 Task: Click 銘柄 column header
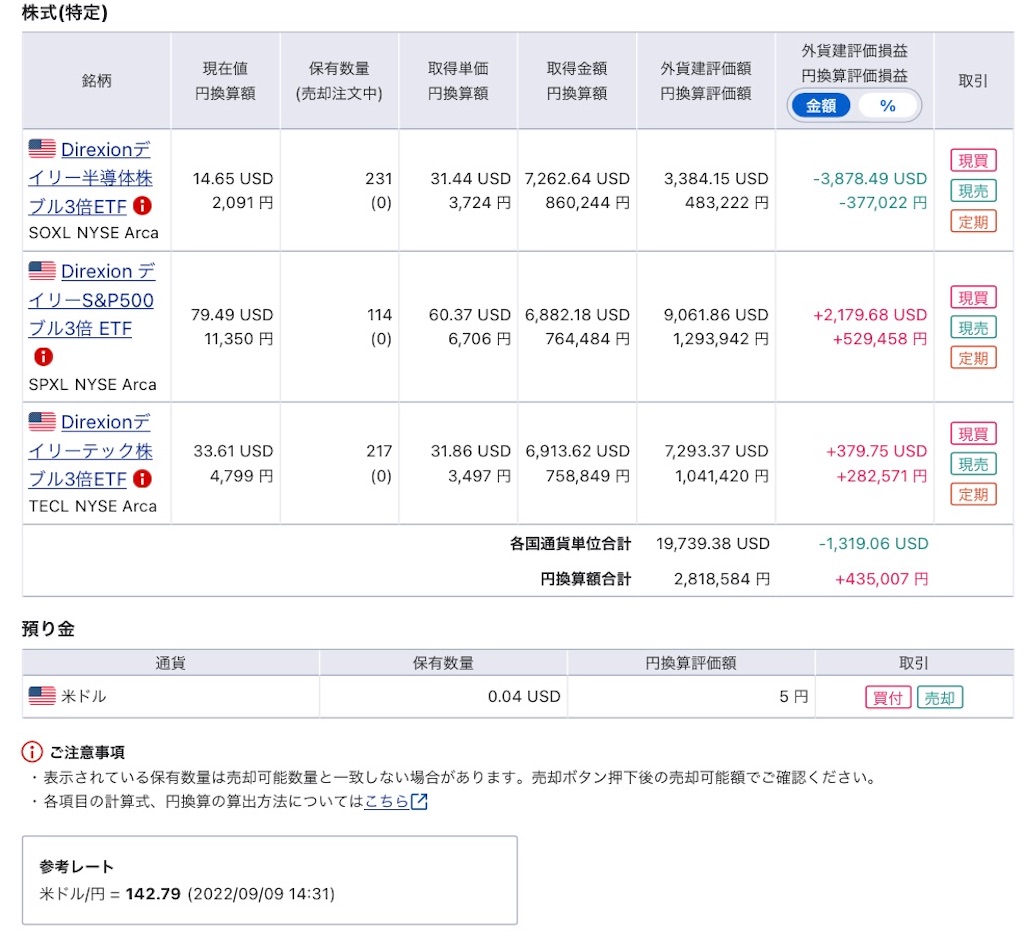point(97,80)
